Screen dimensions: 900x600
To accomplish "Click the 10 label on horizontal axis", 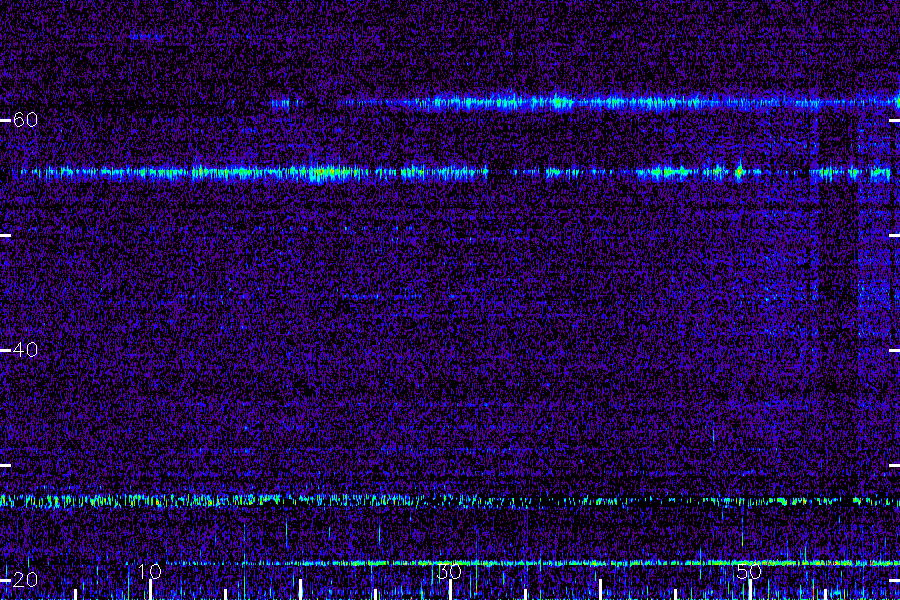I will 150,571.
